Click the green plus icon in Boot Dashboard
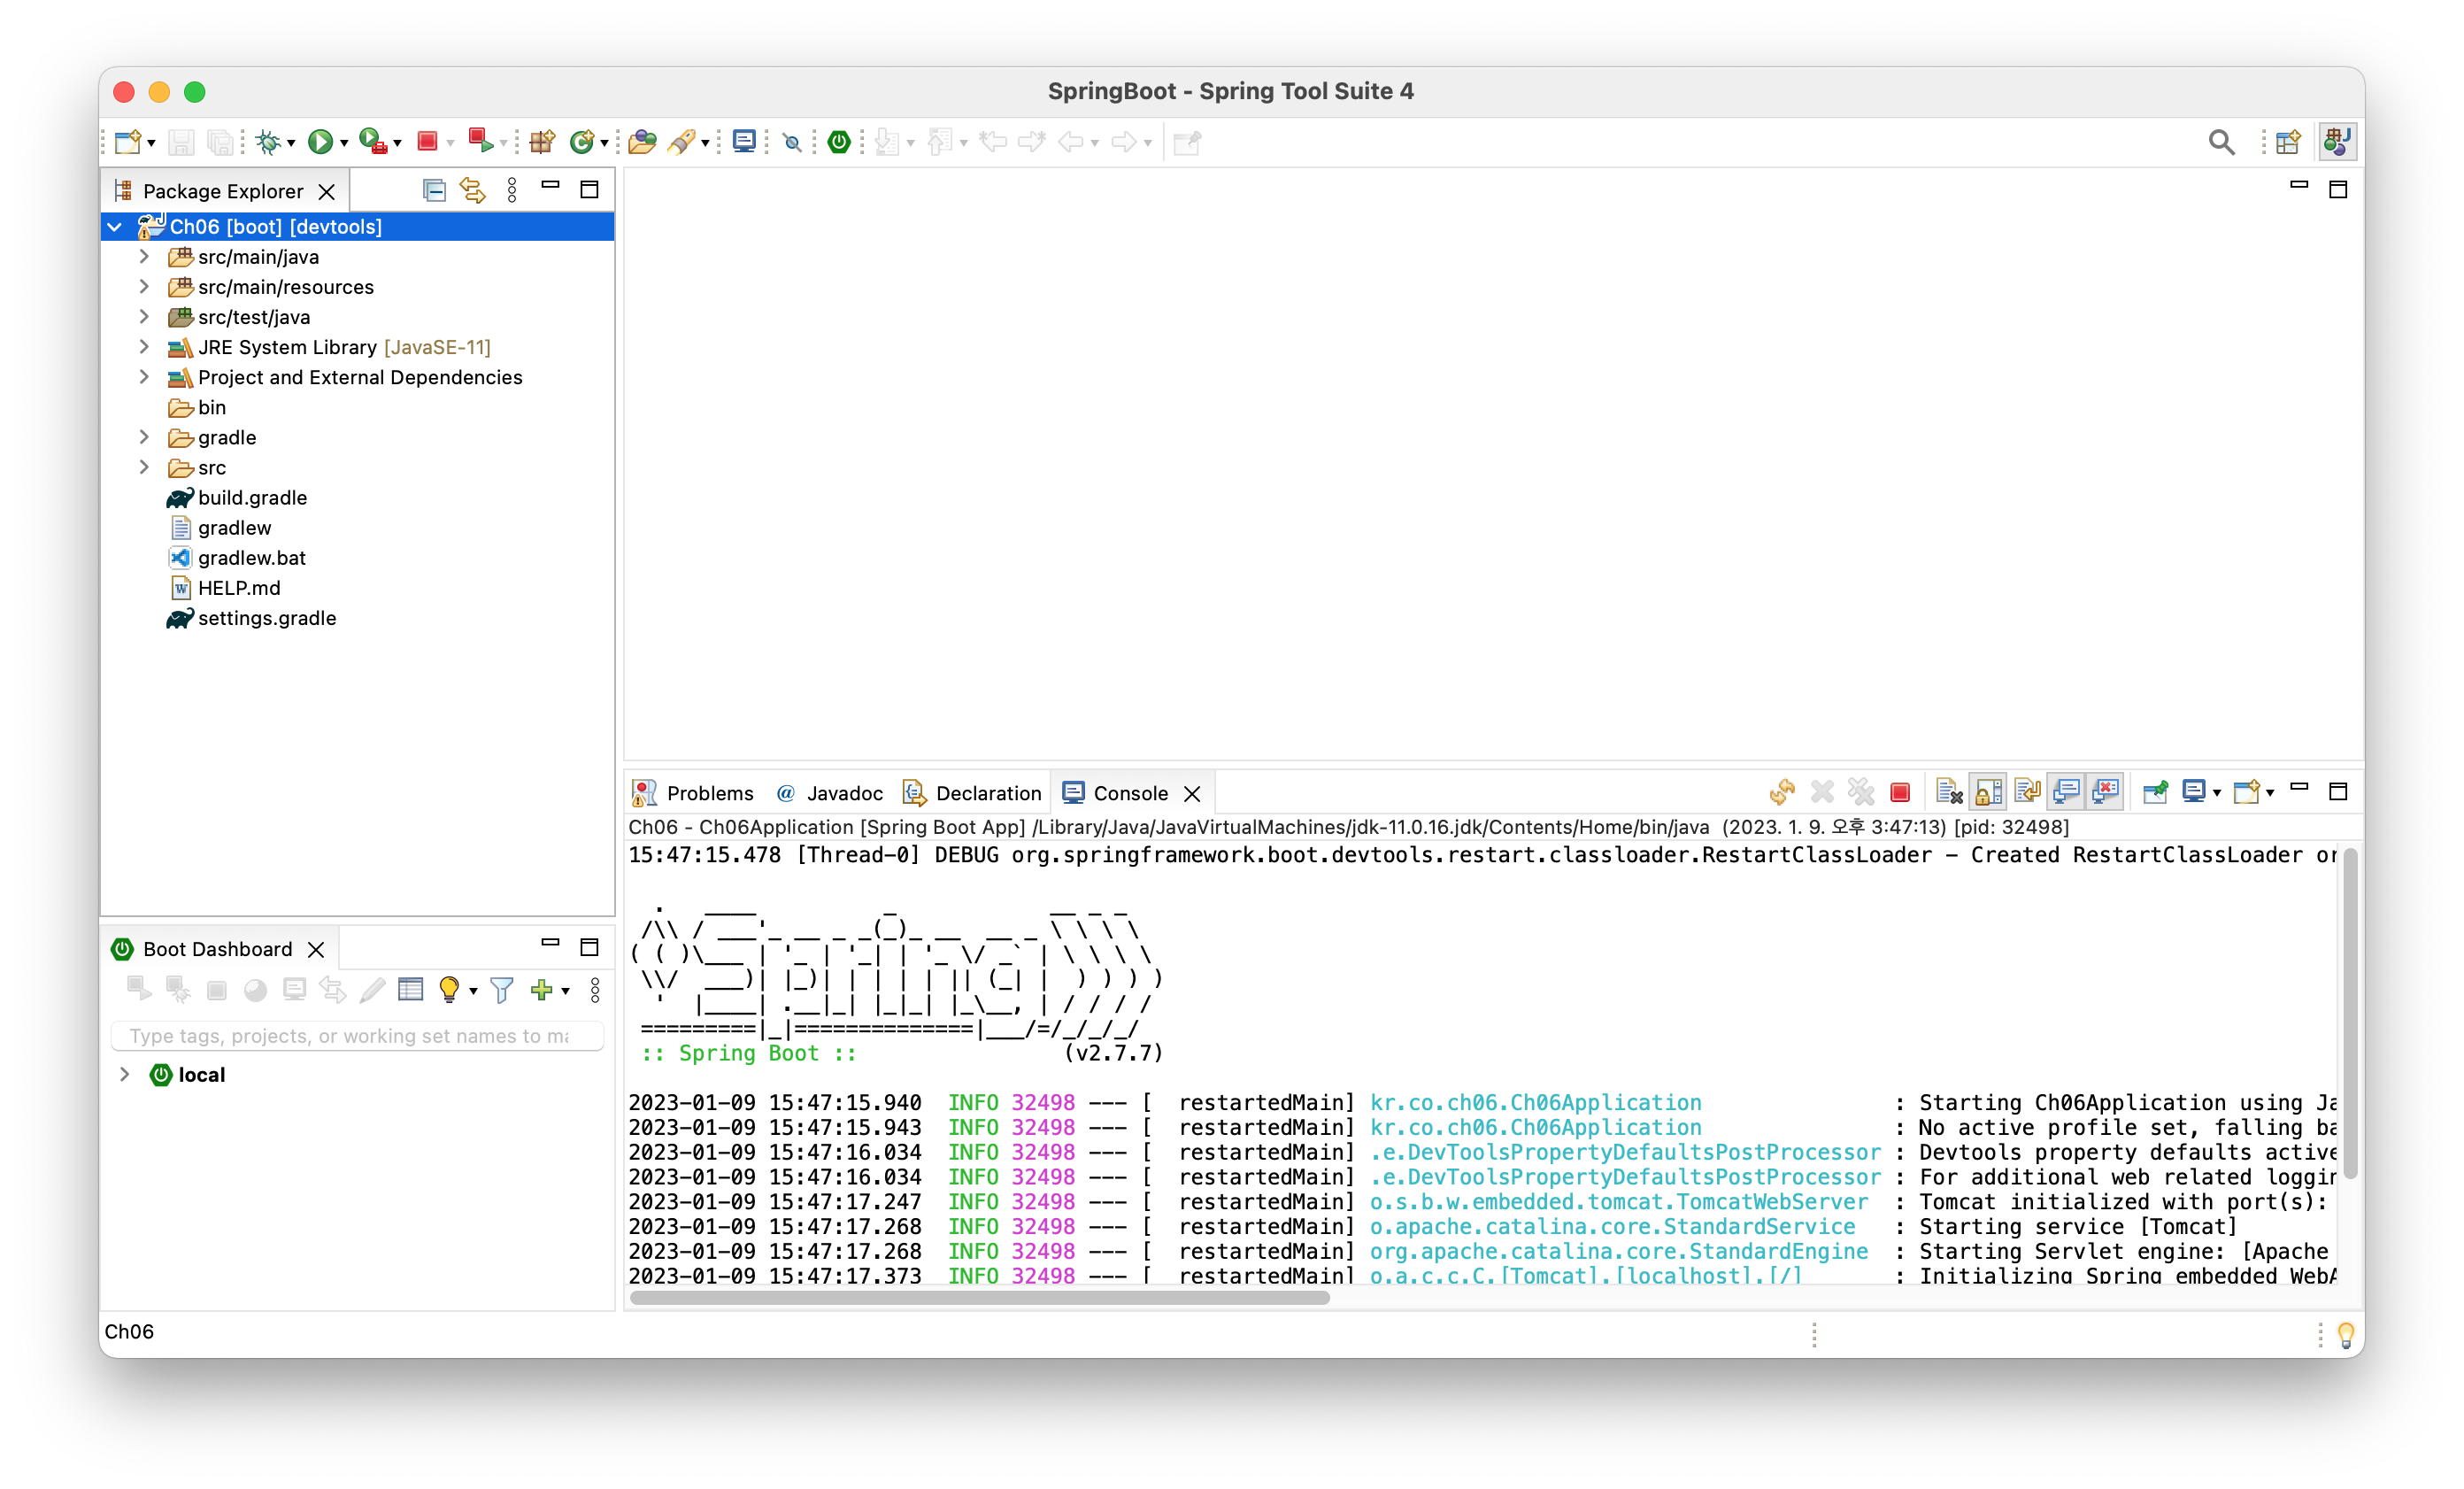Screen dimensions: 2464x1489 pyautogui.click(x=541, y=989)
